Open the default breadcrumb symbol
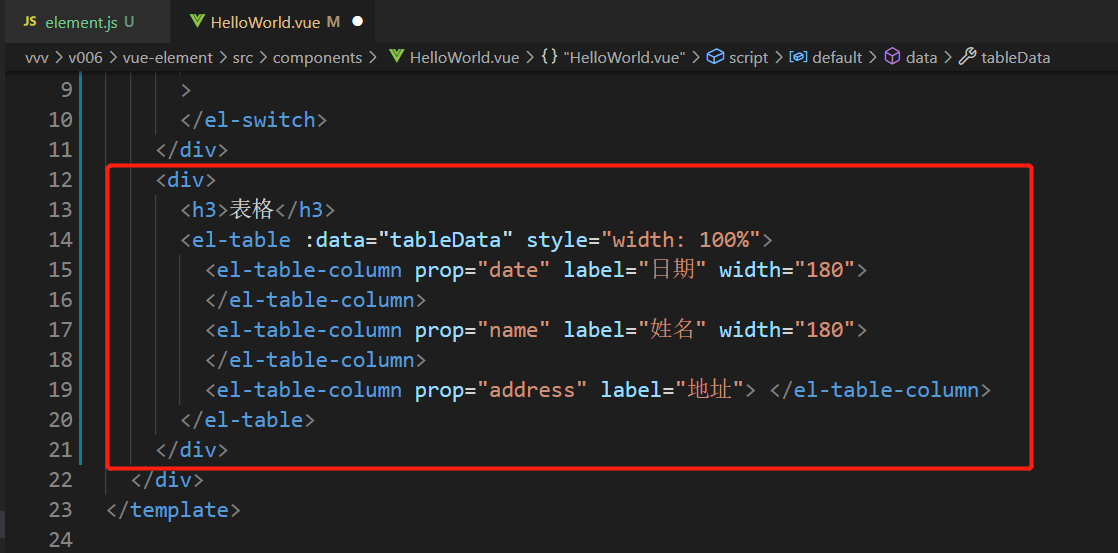Viewport: 1118px width, 553px height. pyautogui.click(x=838, y=58)
